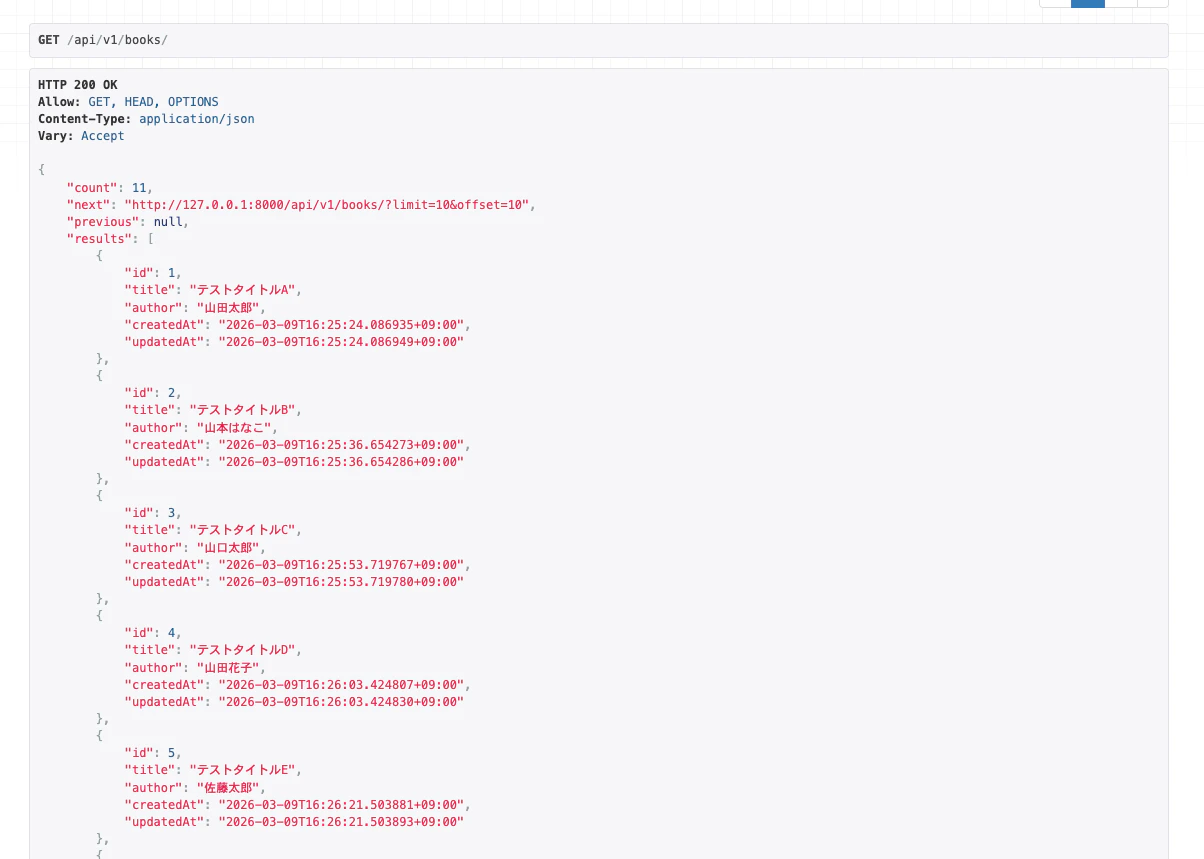
Task: Click updatedAt 2026-03-09T16:25:24.086949 value
Action: point(341,342)
